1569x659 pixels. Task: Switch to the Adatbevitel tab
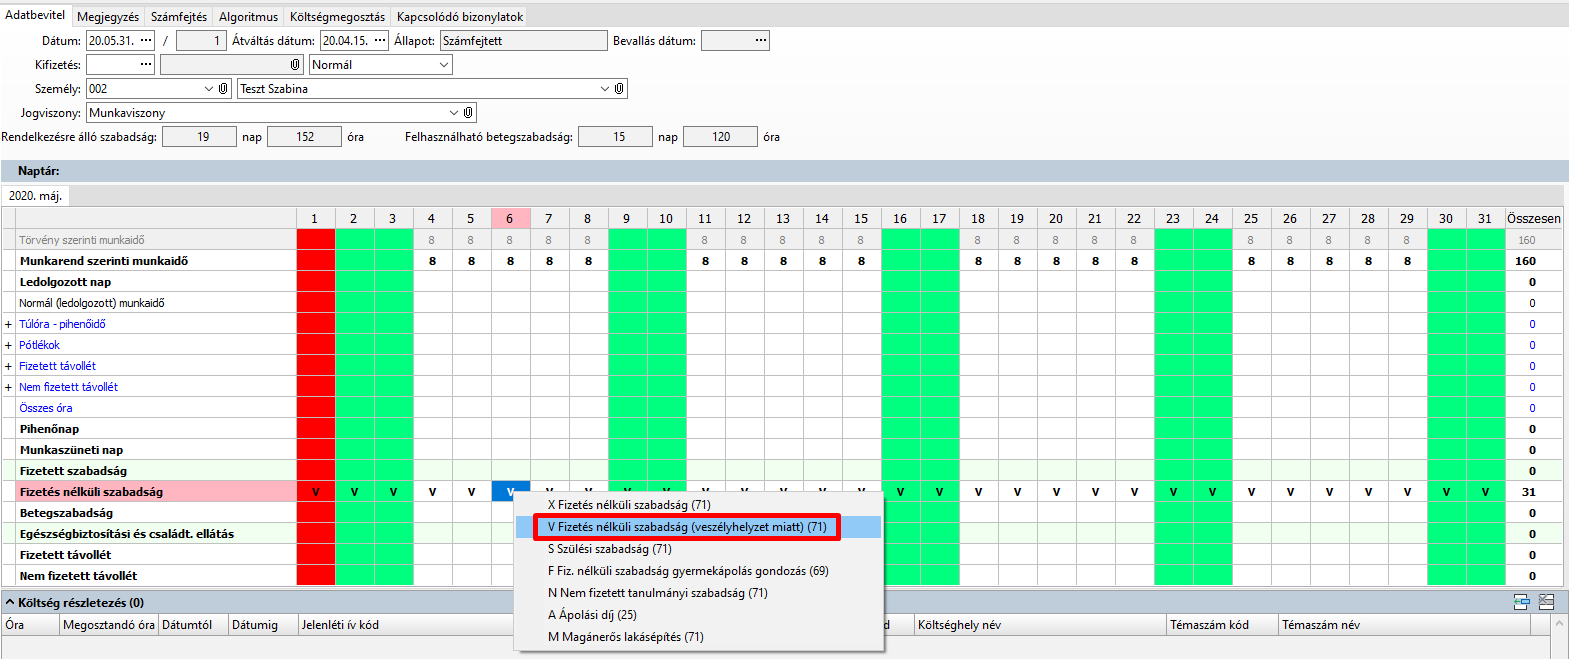coord(35,15)
